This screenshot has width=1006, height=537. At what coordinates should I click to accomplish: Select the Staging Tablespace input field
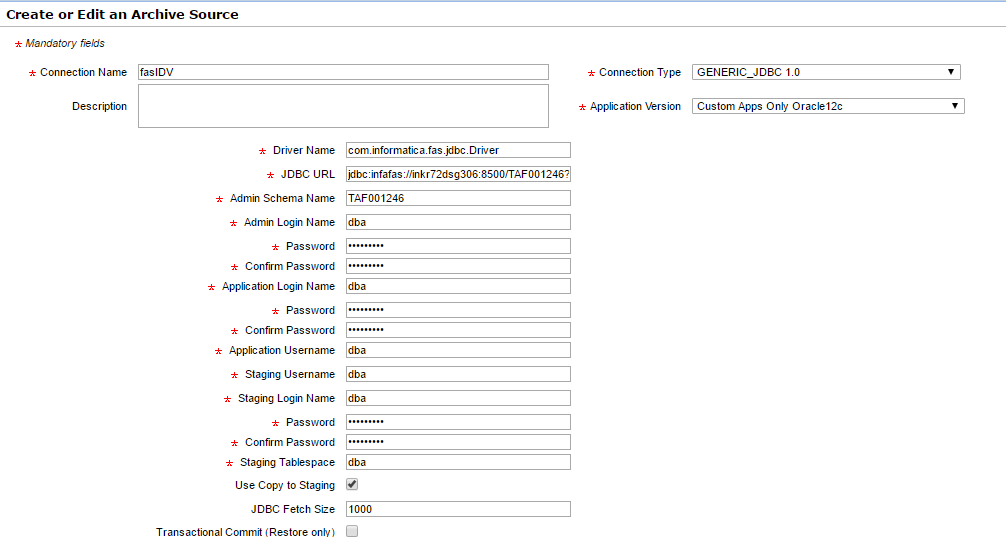pyautogui.click(x=457, y=462)
